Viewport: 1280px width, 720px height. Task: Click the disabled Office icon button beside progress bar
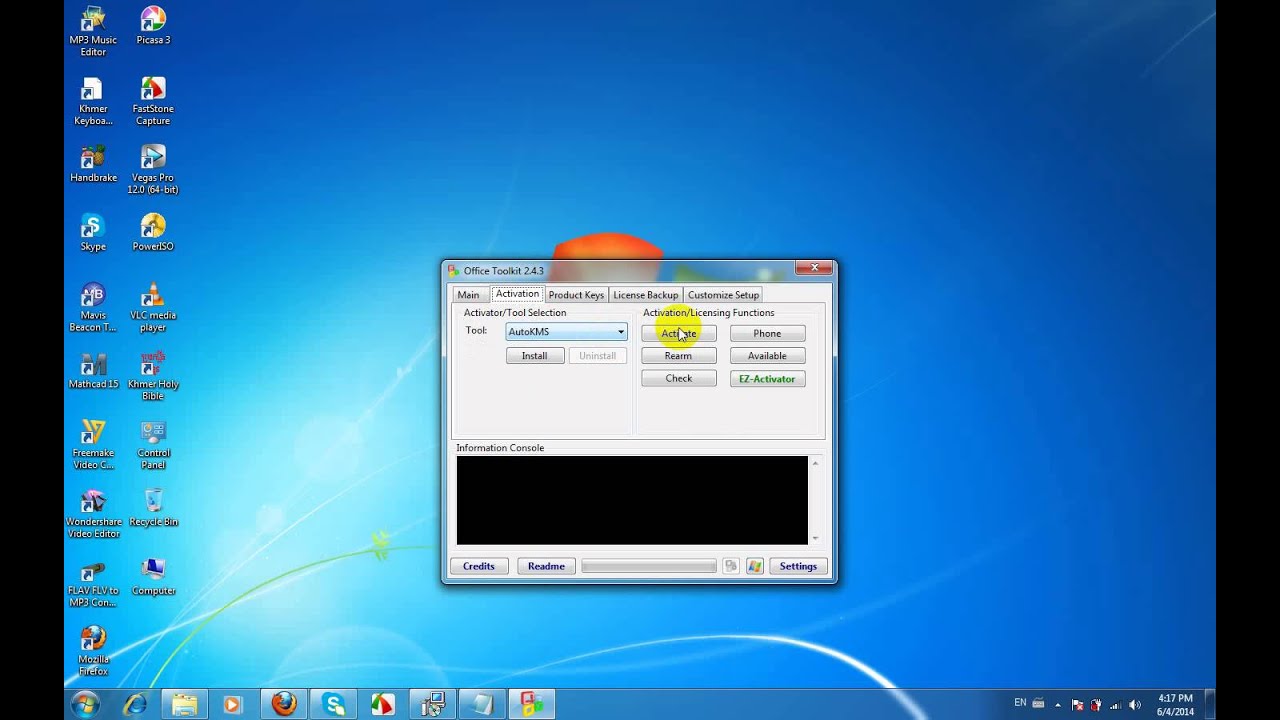pos(731,566)
